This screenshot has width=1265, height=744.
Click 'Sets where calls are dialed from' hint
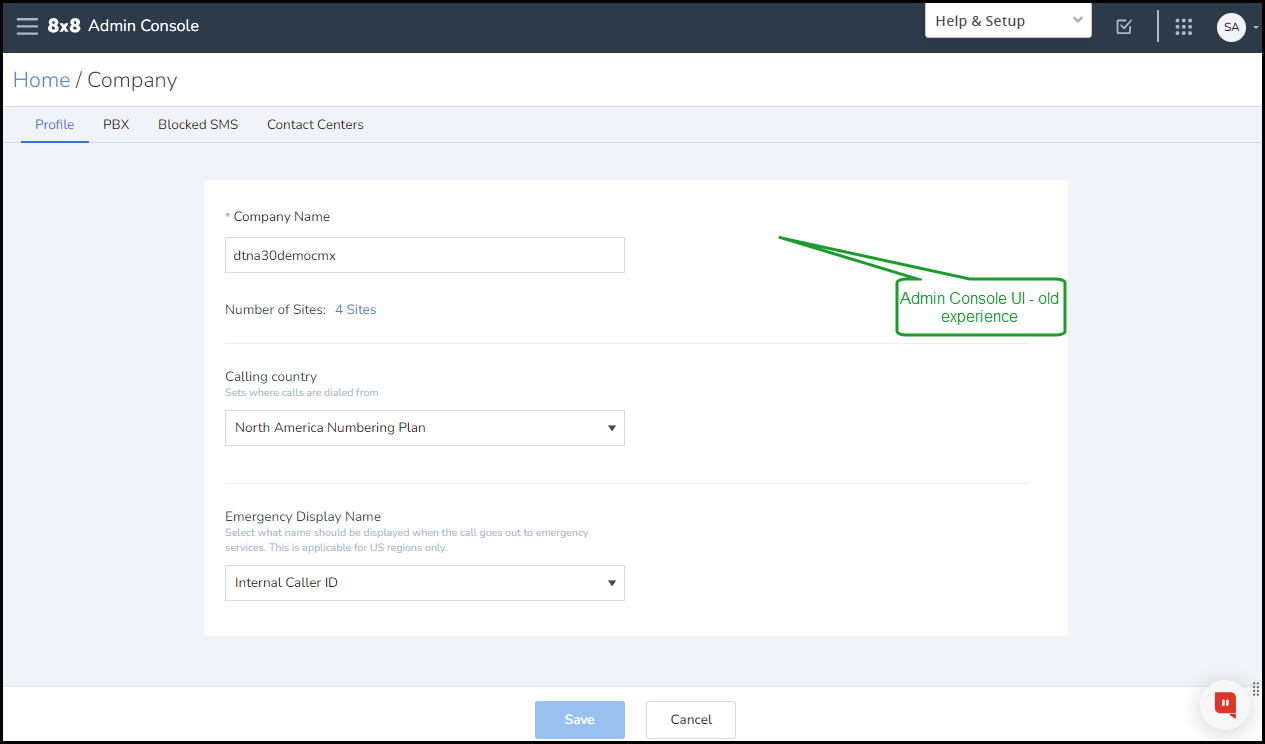point(302,393)
